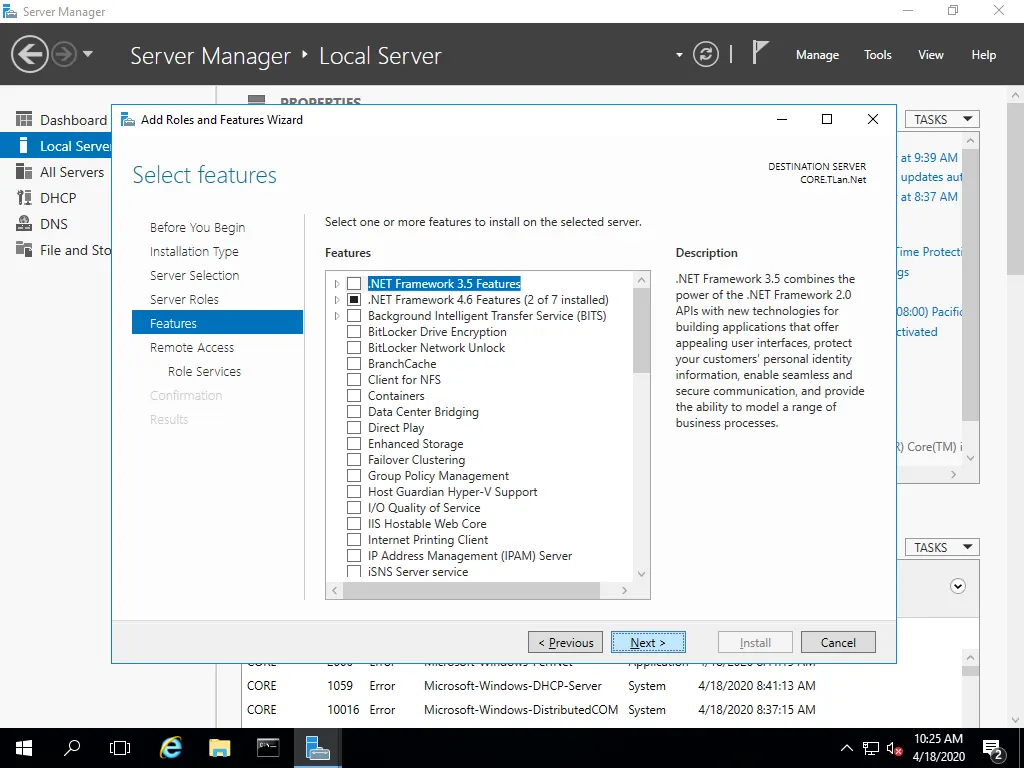Open navigation history dropdown arrow
Screen dimensions: 1024x768
pyautogui.click(x=88, y=54)
